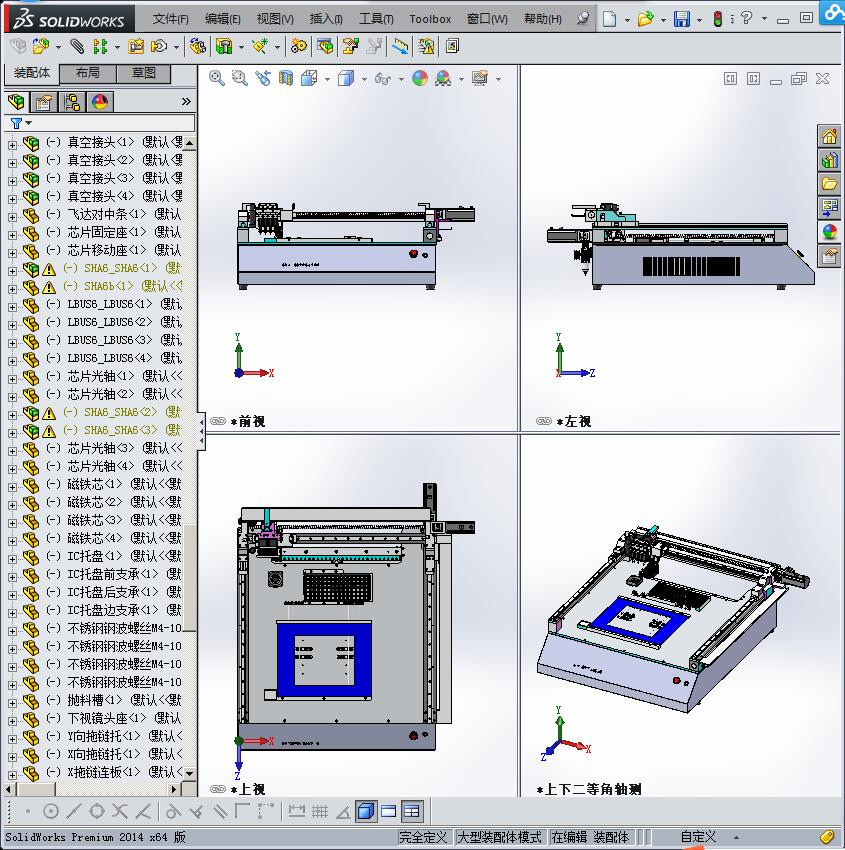This screenshot has height=850, width=845.
Task: Click the Show Hidden Components icon
Action: (x=197, y=47)
